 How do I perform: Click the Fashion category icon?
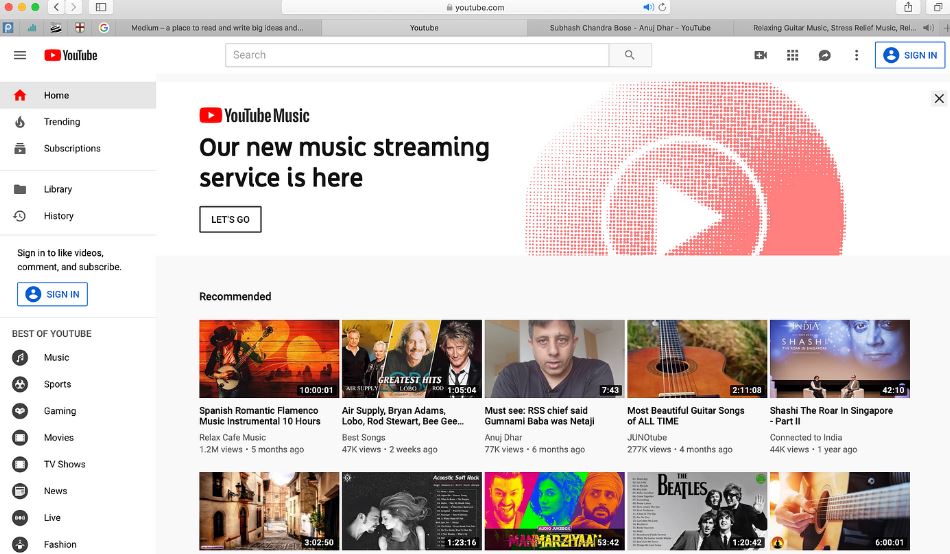(20, 544)
